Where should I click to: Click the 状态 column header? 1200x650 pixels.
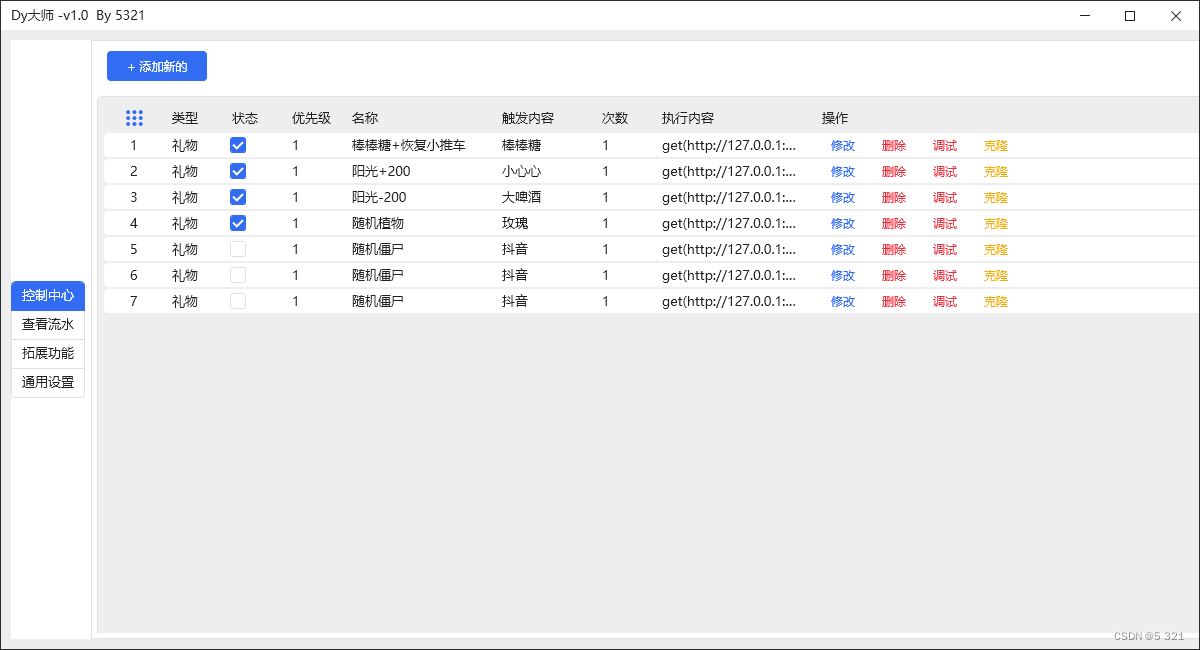click(245, 118)
